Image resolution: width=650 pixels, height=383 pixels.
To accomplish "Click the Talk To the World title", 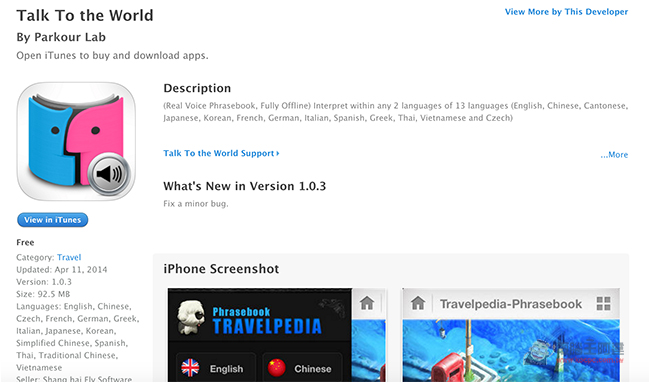I will click(x=85, y=16).
